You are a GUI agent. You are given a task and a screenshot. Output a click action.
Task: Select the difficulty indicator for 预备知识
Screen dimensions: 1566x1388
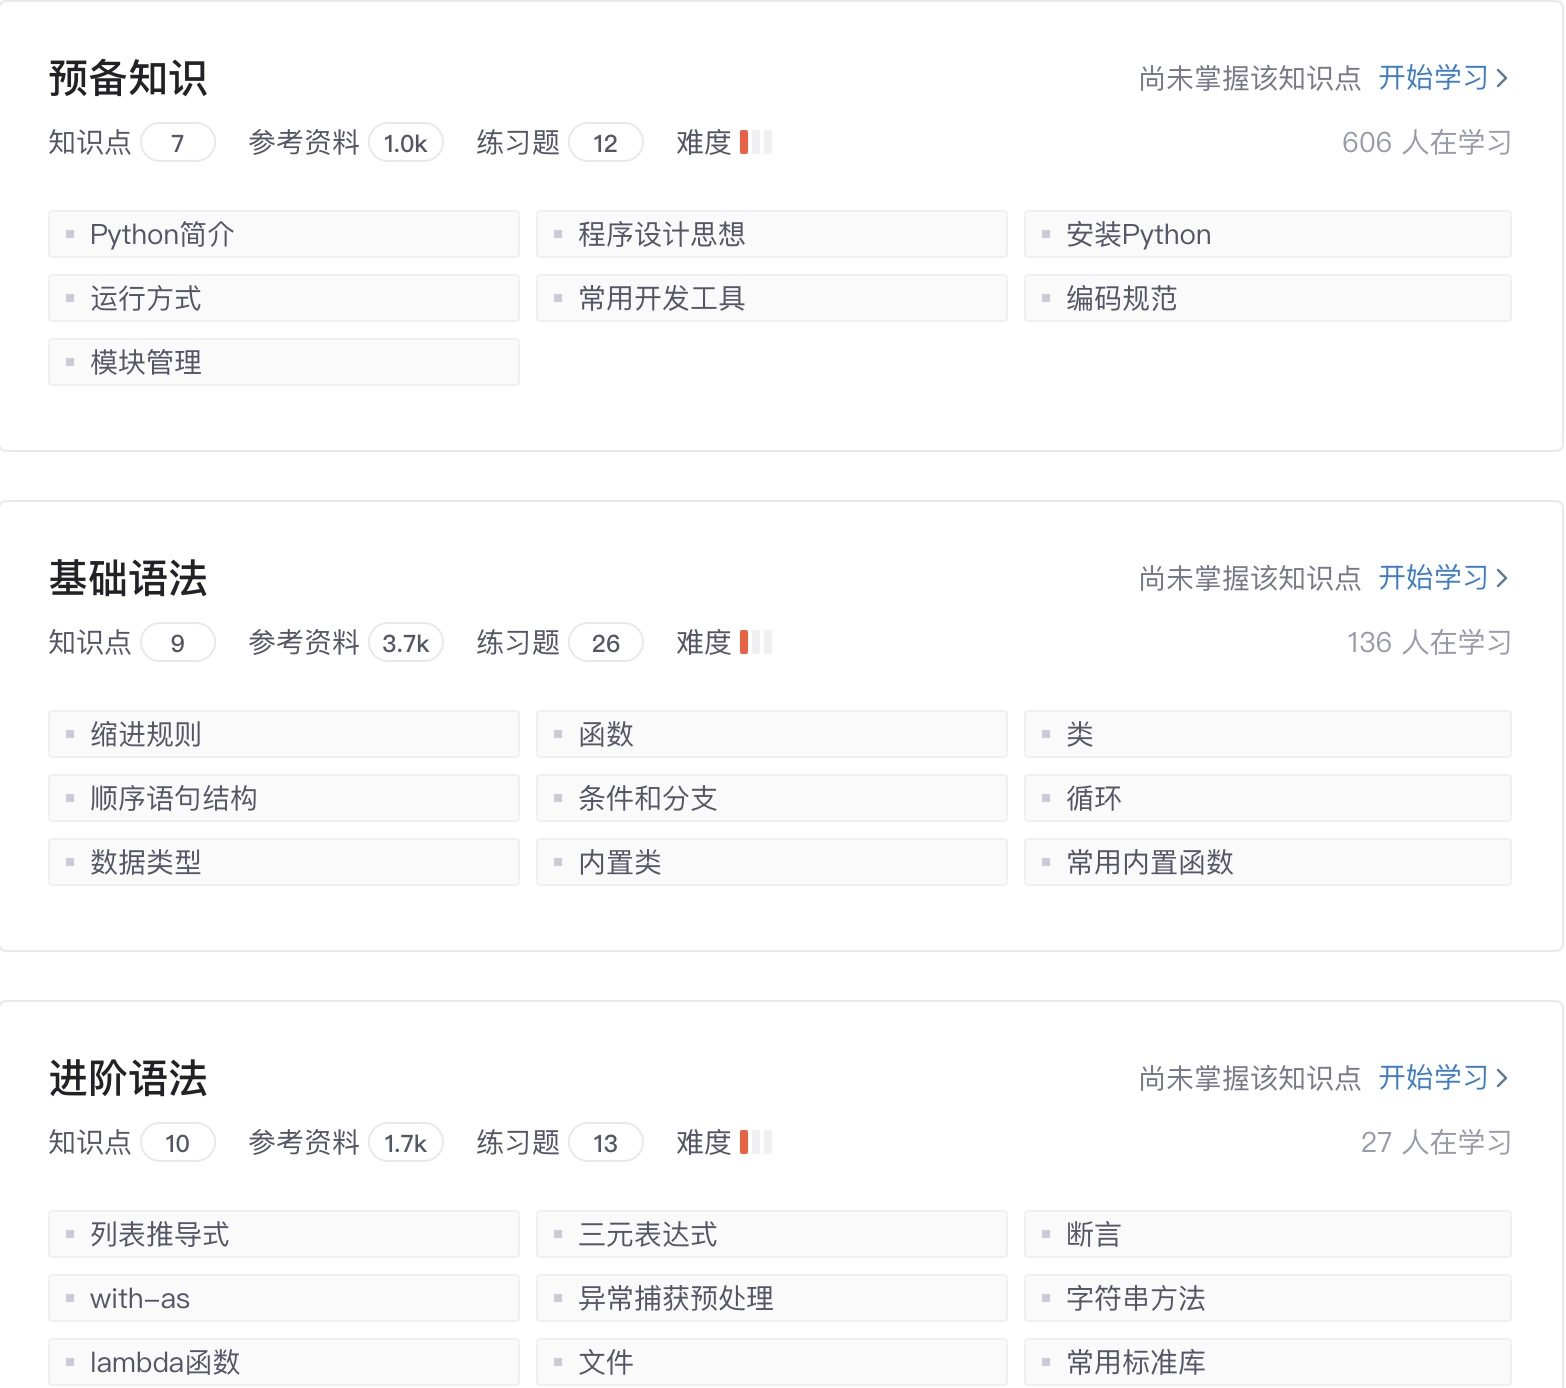pyautogui.click(x=756, y=143)
